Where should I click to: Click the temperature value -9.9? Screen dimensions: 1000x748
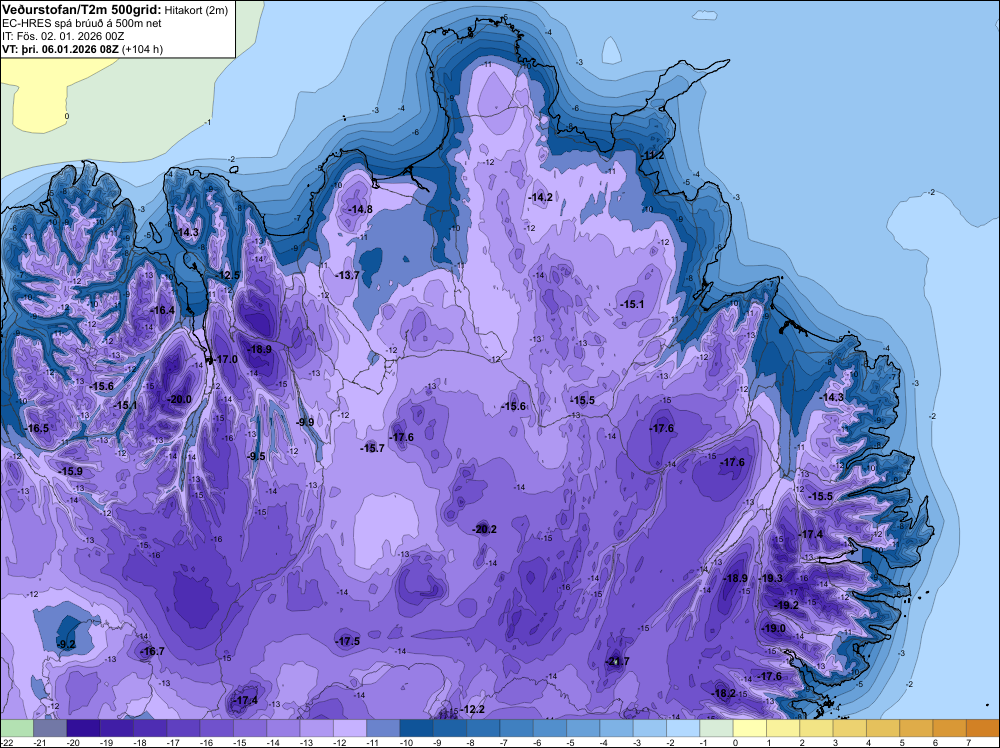305,422
